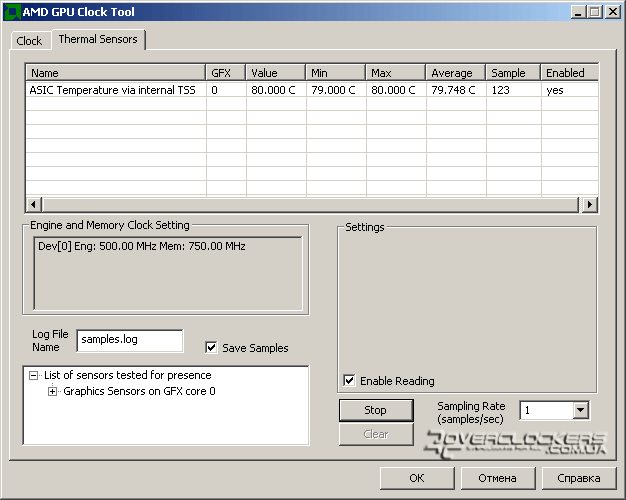
Task: Select the Graphics Sensors on GFX core 0 item
Action: (139, 391)
